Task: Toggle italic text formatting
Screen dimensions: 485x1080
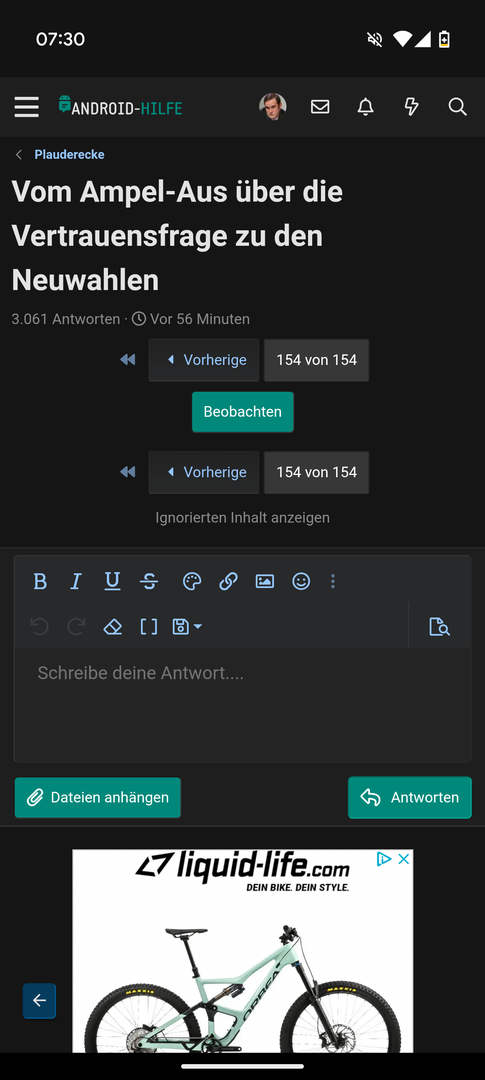Action: tap(76, 581)
